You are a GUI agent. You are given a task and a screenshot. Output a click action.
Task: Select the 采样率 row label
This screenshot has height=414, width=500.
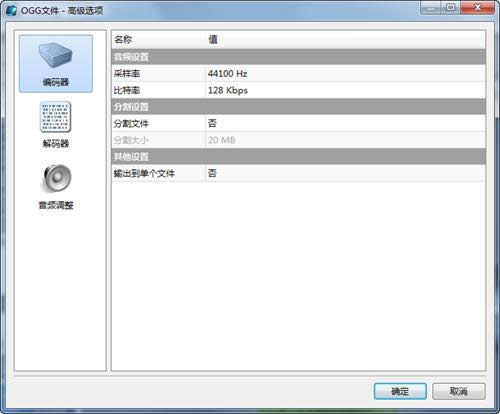[x=127, y=73]
